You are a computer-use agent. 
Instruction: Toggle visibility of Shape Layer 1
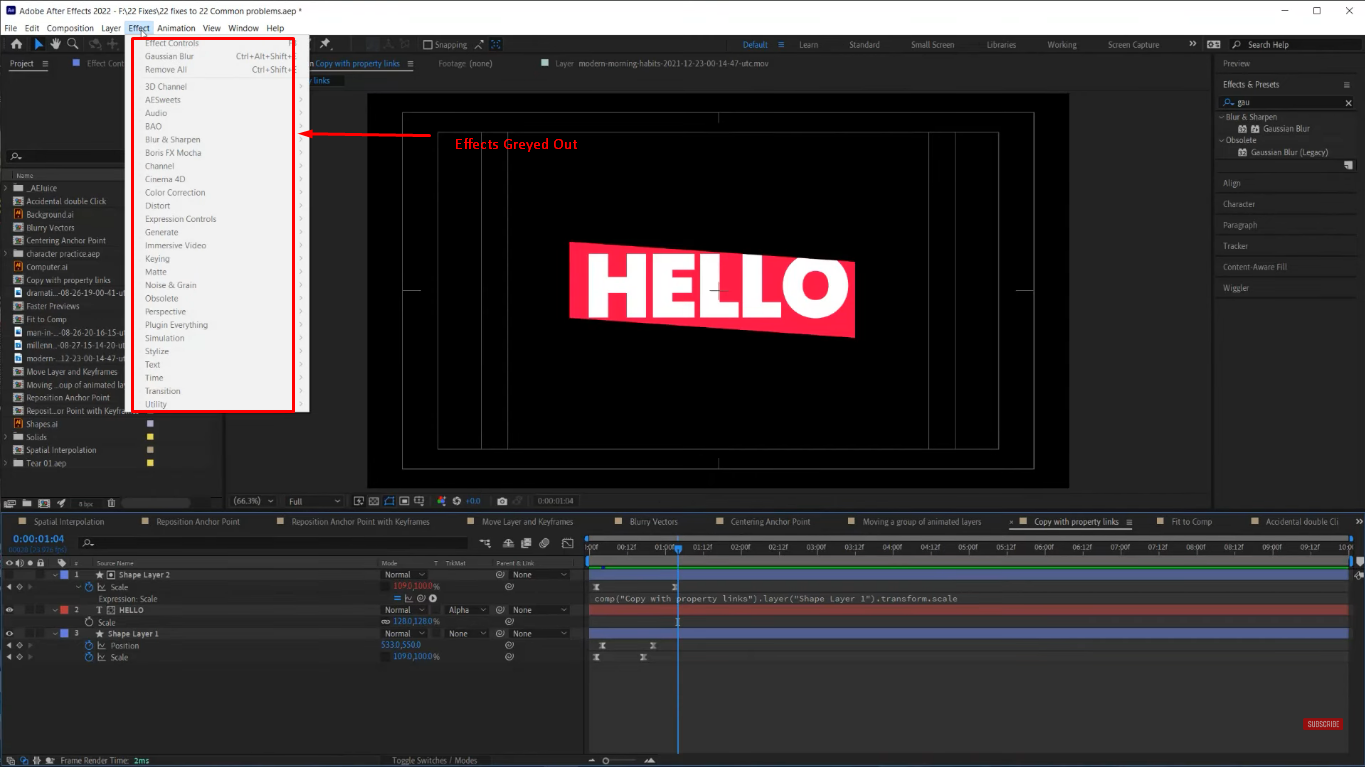click(10, 633)
